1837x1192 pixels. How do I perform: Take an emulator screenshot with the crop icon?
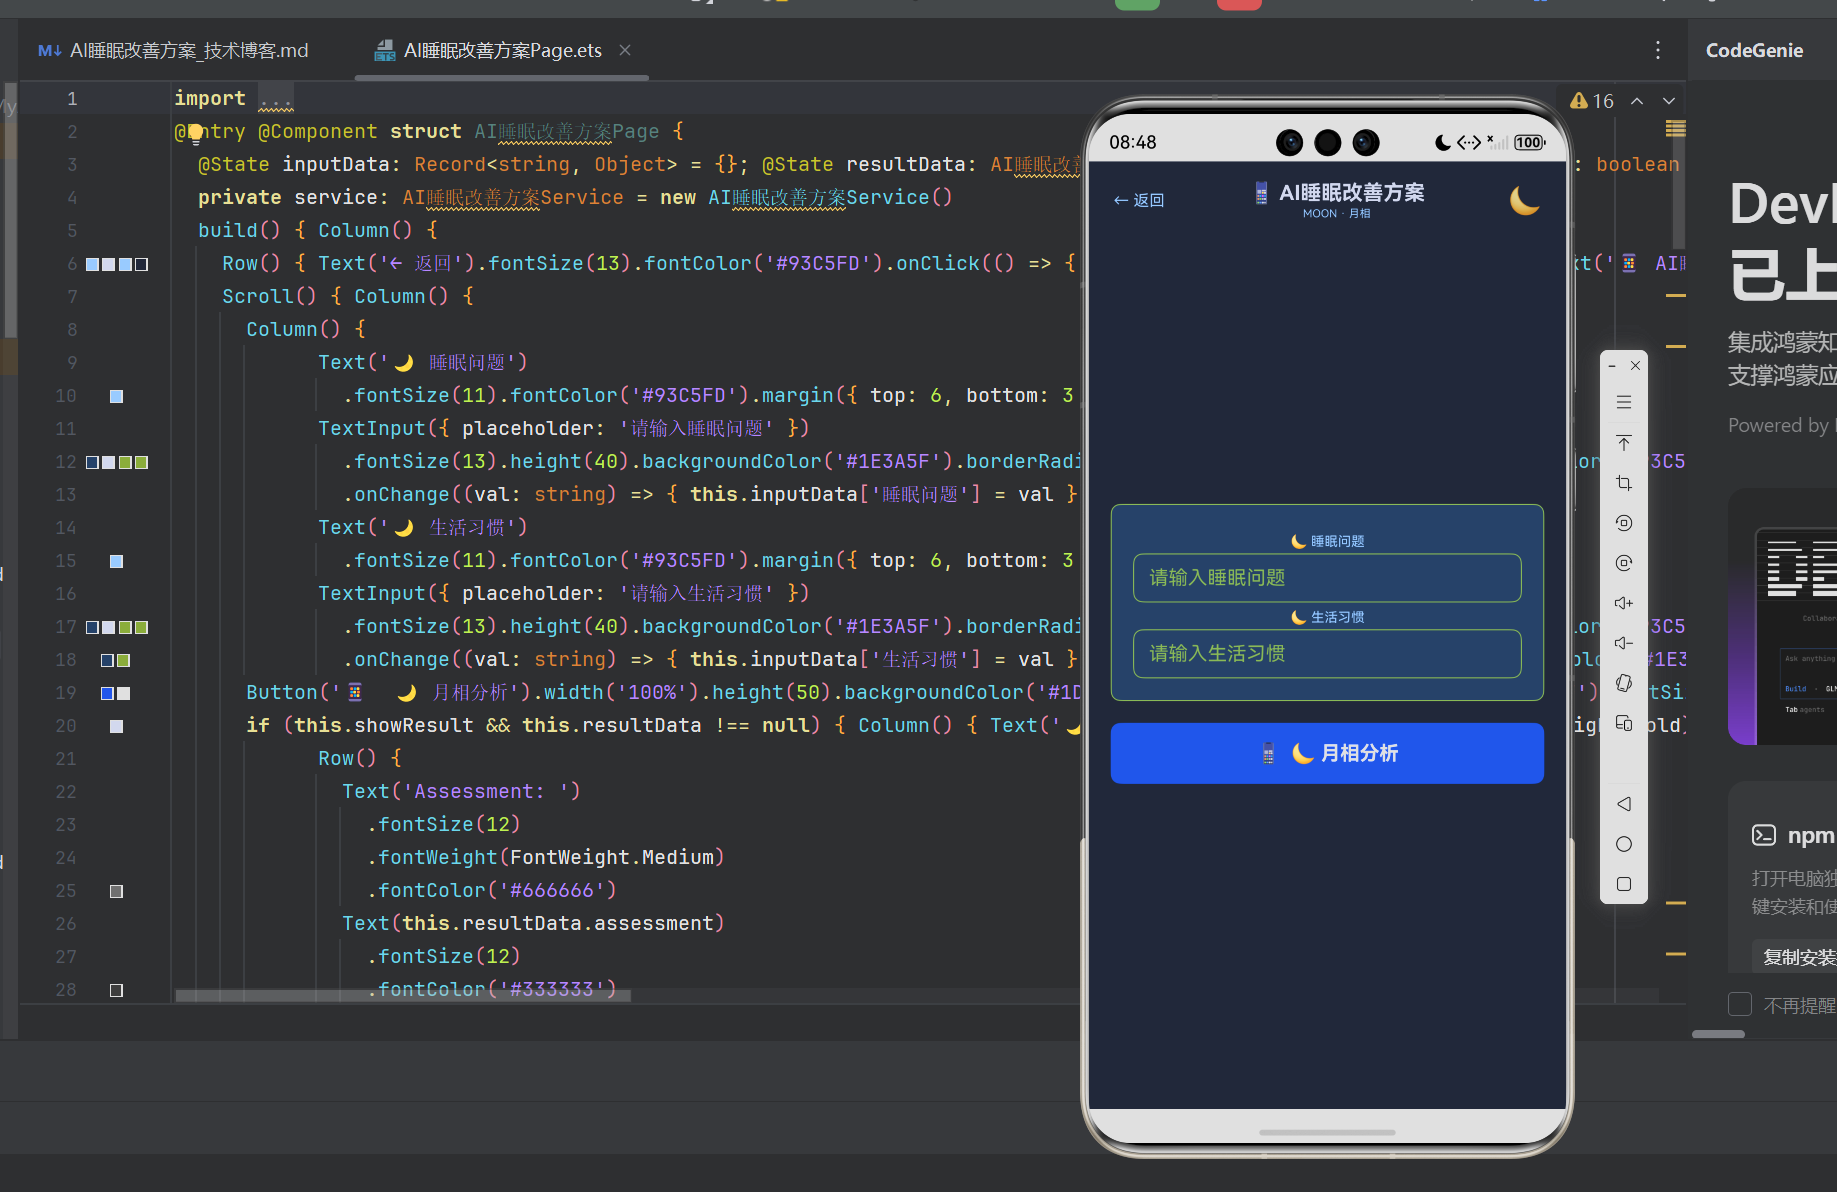(1624, 483)
